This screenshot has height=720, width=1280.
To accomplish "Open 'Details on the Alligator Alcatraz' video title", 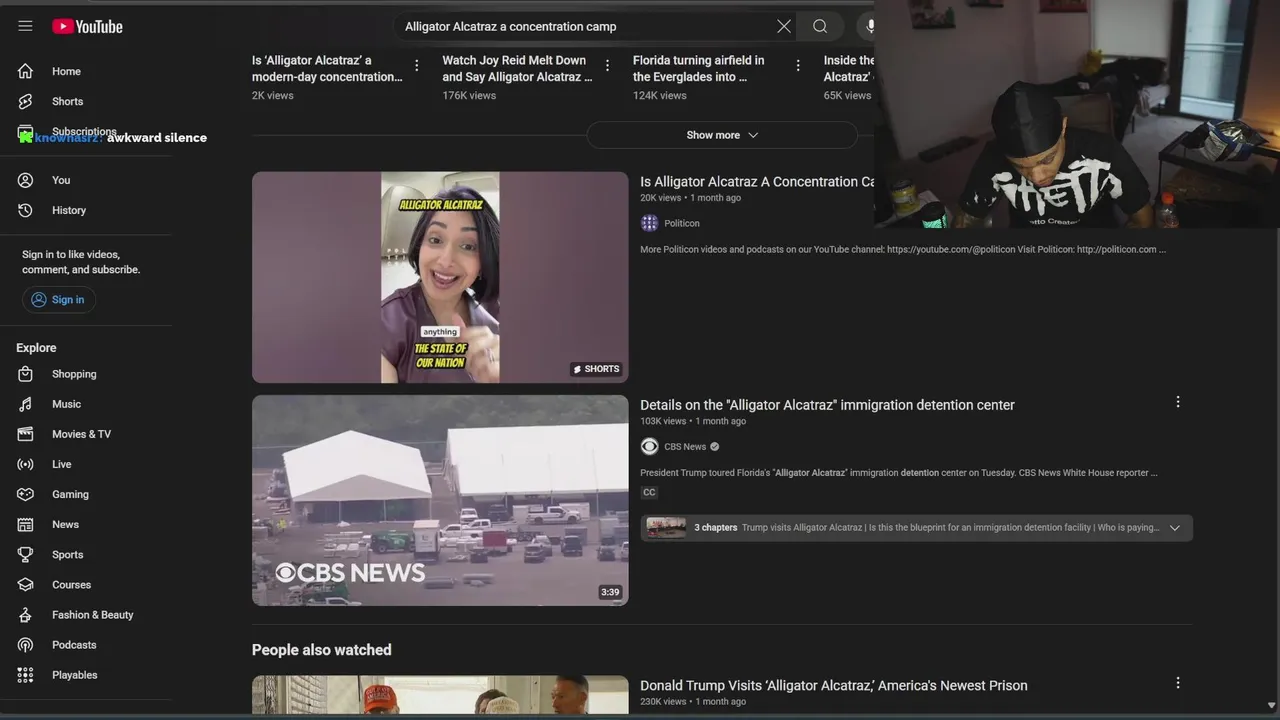I will pyautogui.click(x=827, y=405).
